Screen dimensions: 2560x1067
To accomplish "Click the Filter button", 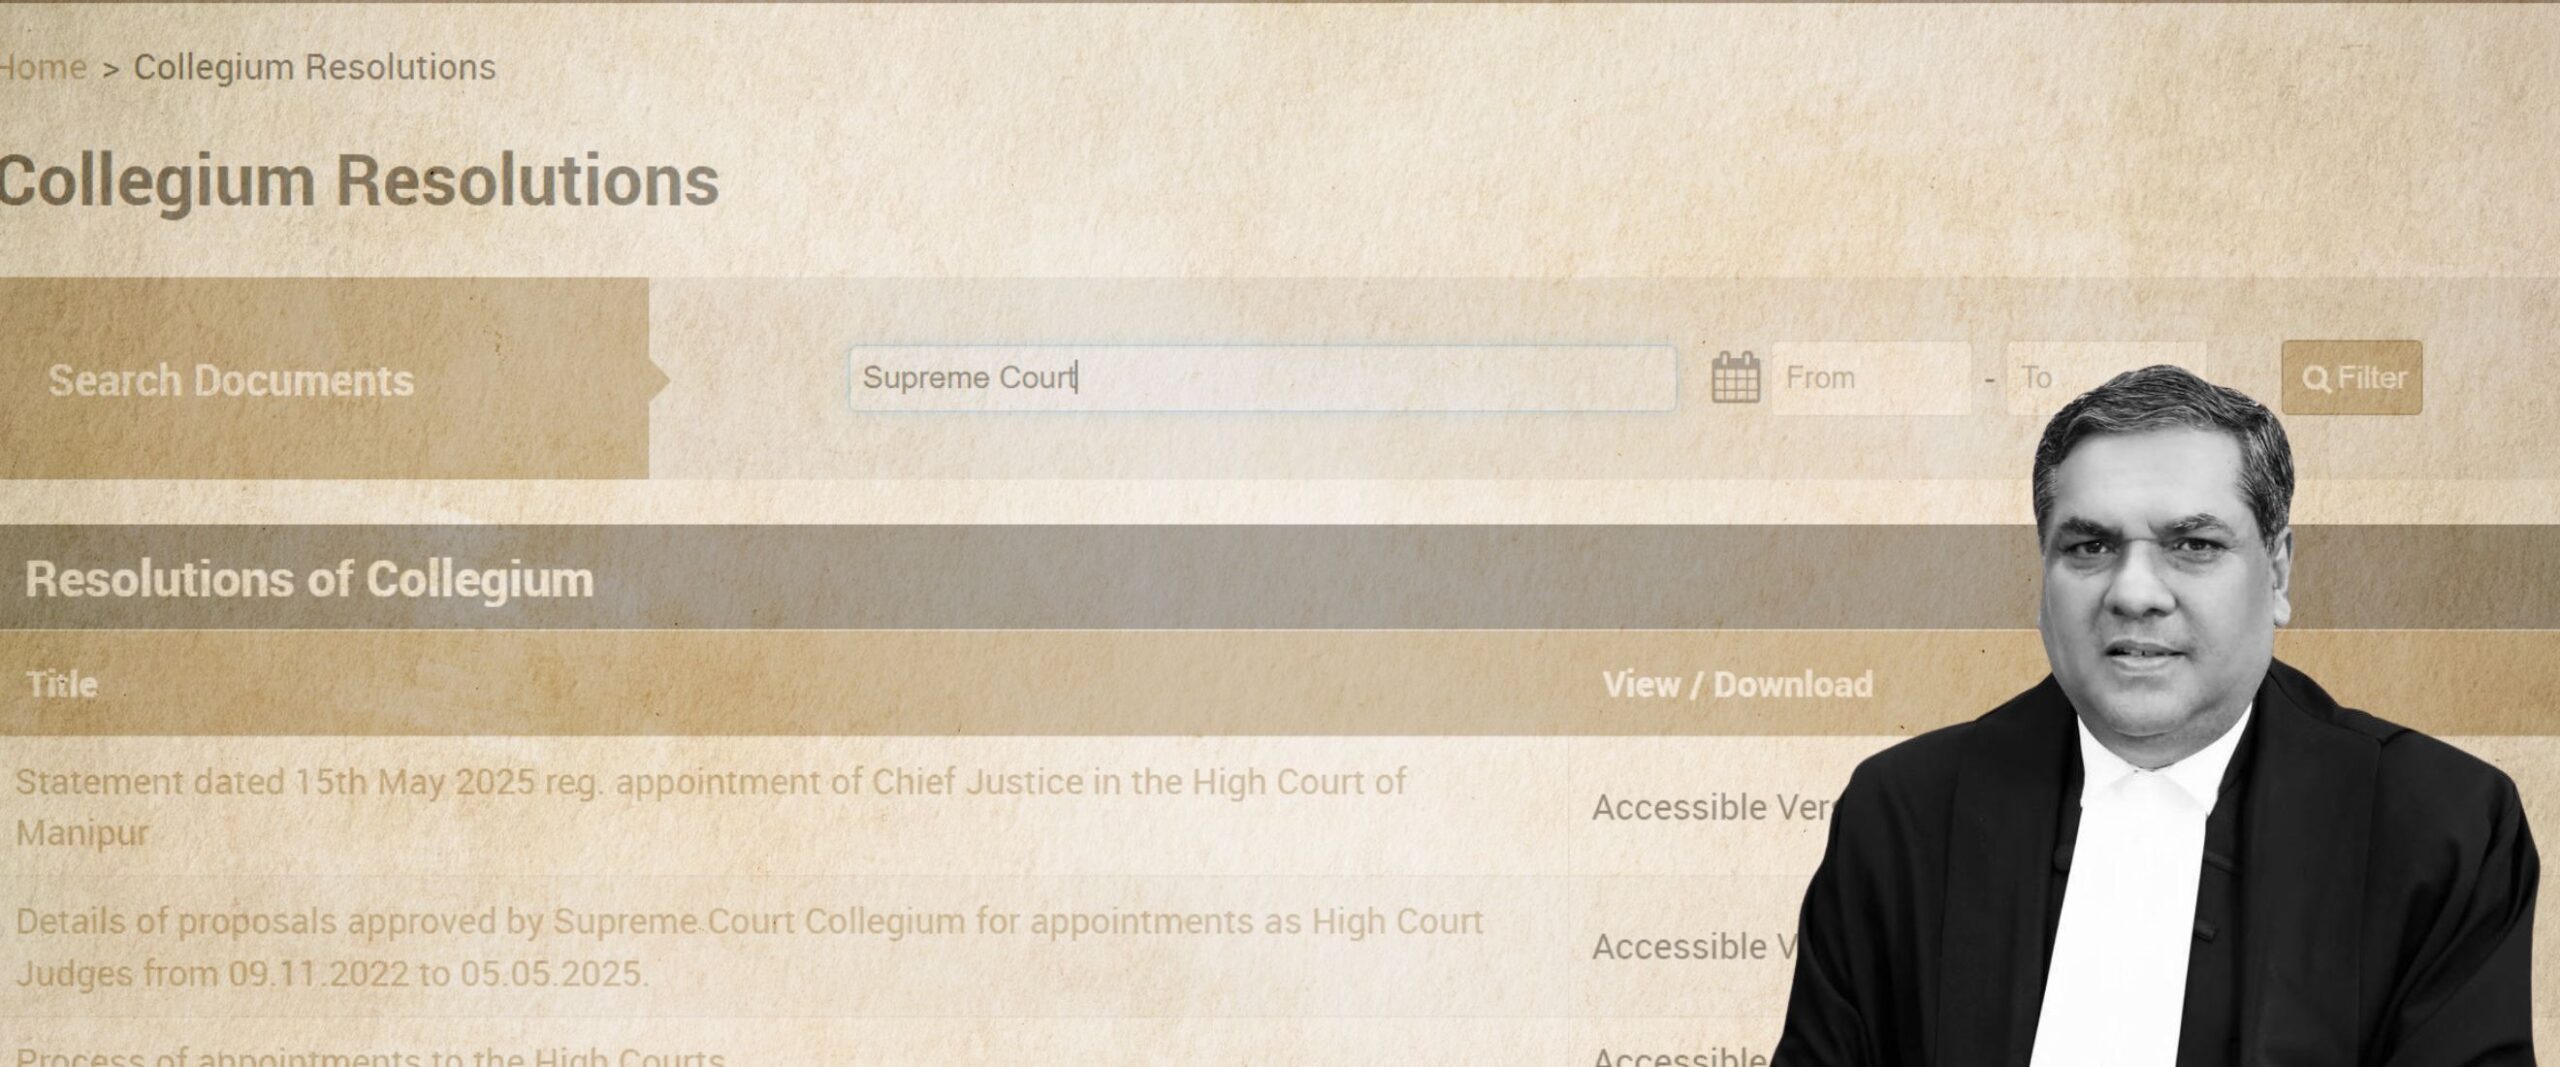I will click(2352, 377).
